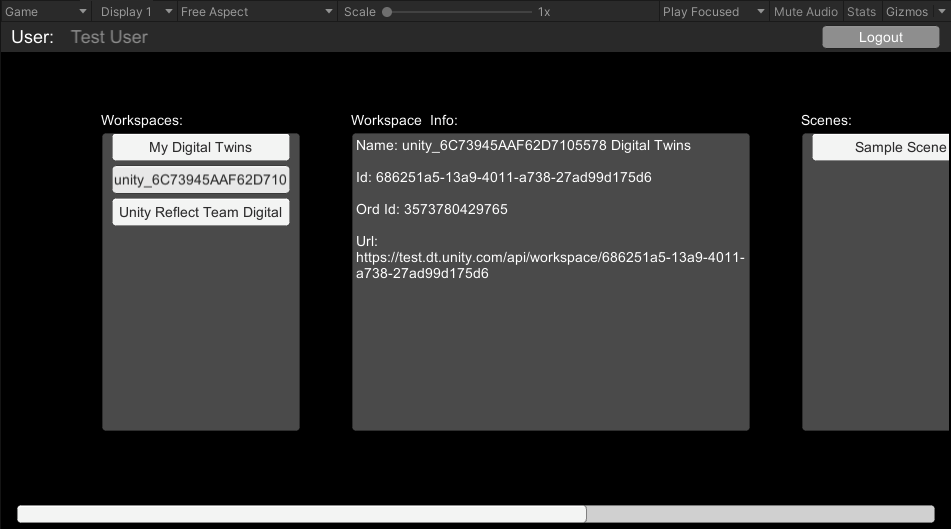
Task: Open the Free Aspect resolution dropdown
Action: (x=257, y=12)
